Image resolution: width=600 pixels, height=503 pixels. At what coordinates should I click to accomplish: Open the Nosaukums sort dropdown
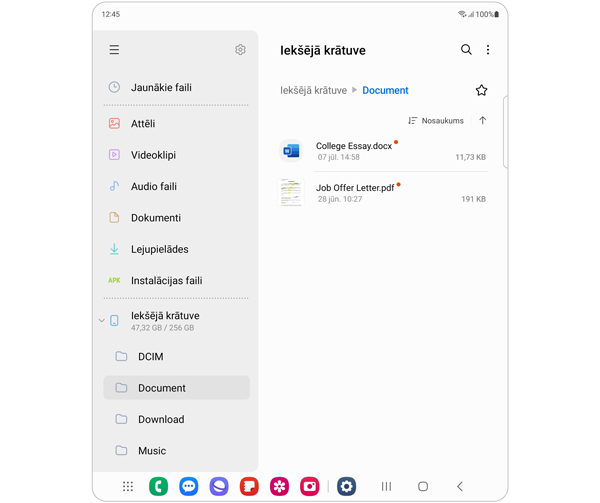[x=436, y=121]
